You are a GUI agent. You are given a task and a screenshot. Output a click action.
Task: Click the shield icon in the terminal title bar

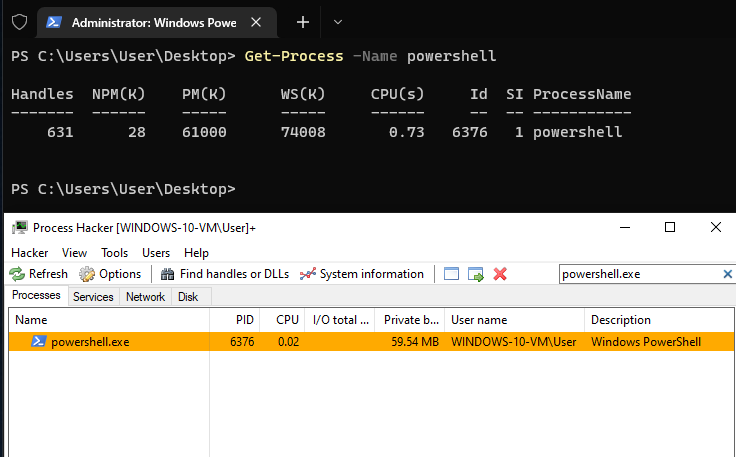click(19, 22)
